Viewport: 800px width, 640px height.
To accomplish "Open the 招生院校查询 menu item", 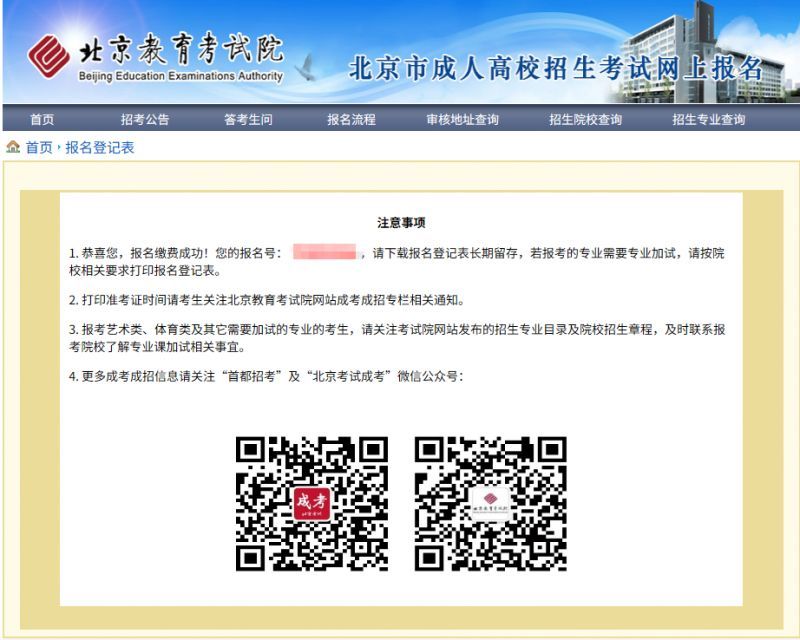I will (x=586, y=119).
